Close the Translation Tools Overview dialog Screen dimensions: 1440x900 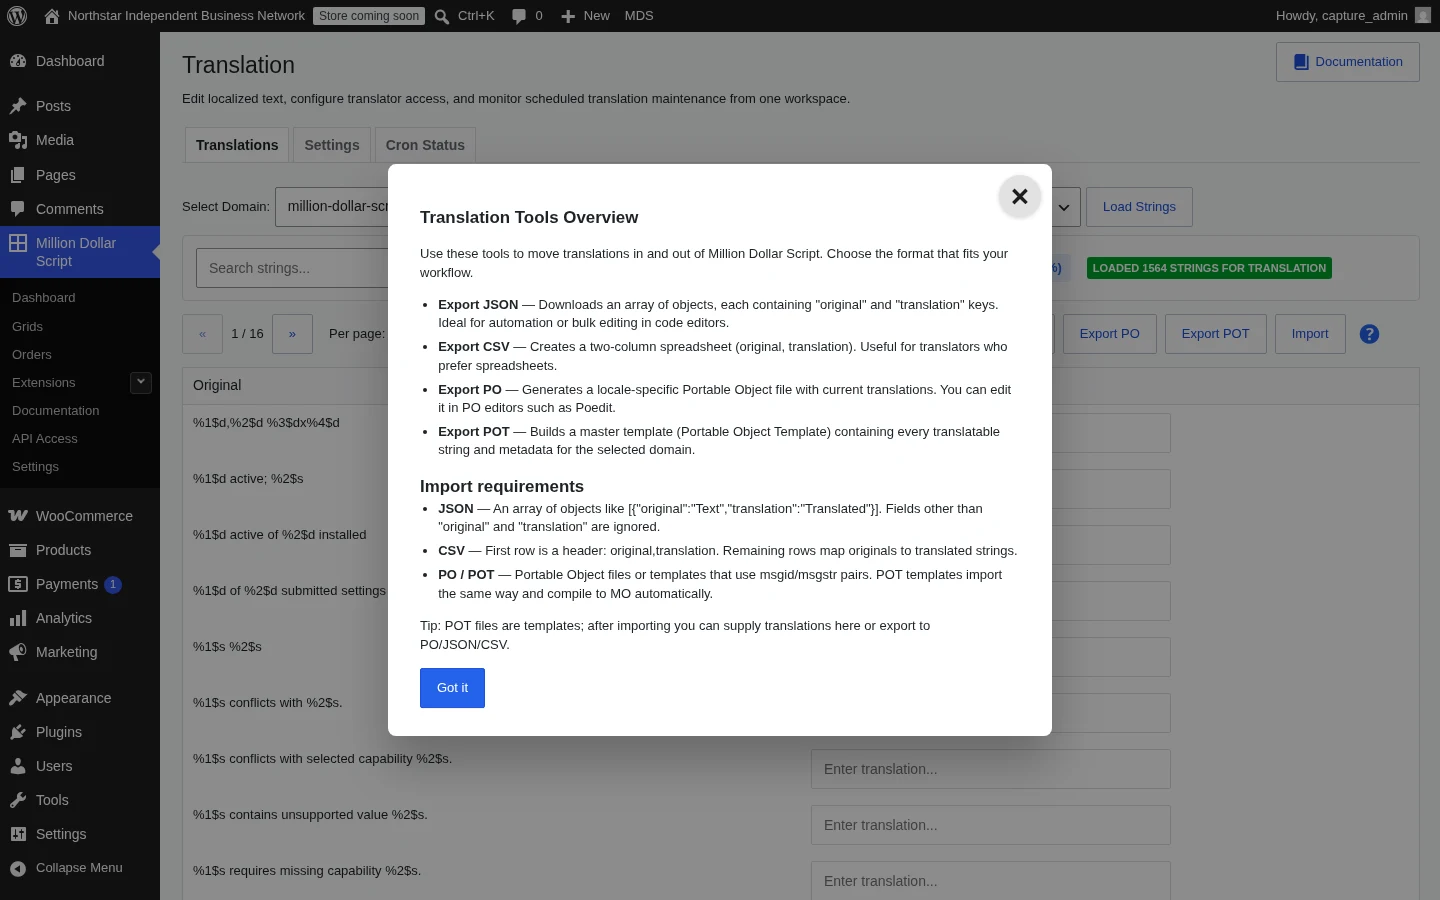tap(1020, 197)
